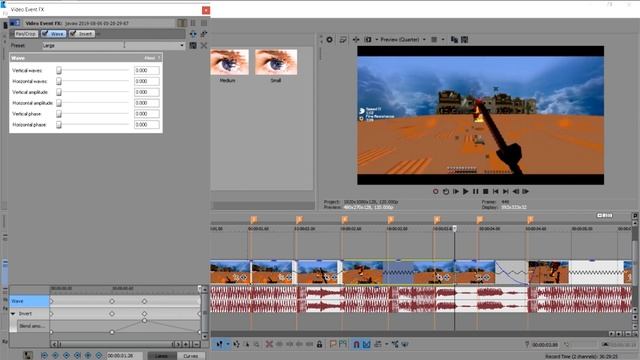Click the sync cursor icon below keyframe lanes
Image resolution: width=640 pixels, height=360 pixels.
point(28,356)
